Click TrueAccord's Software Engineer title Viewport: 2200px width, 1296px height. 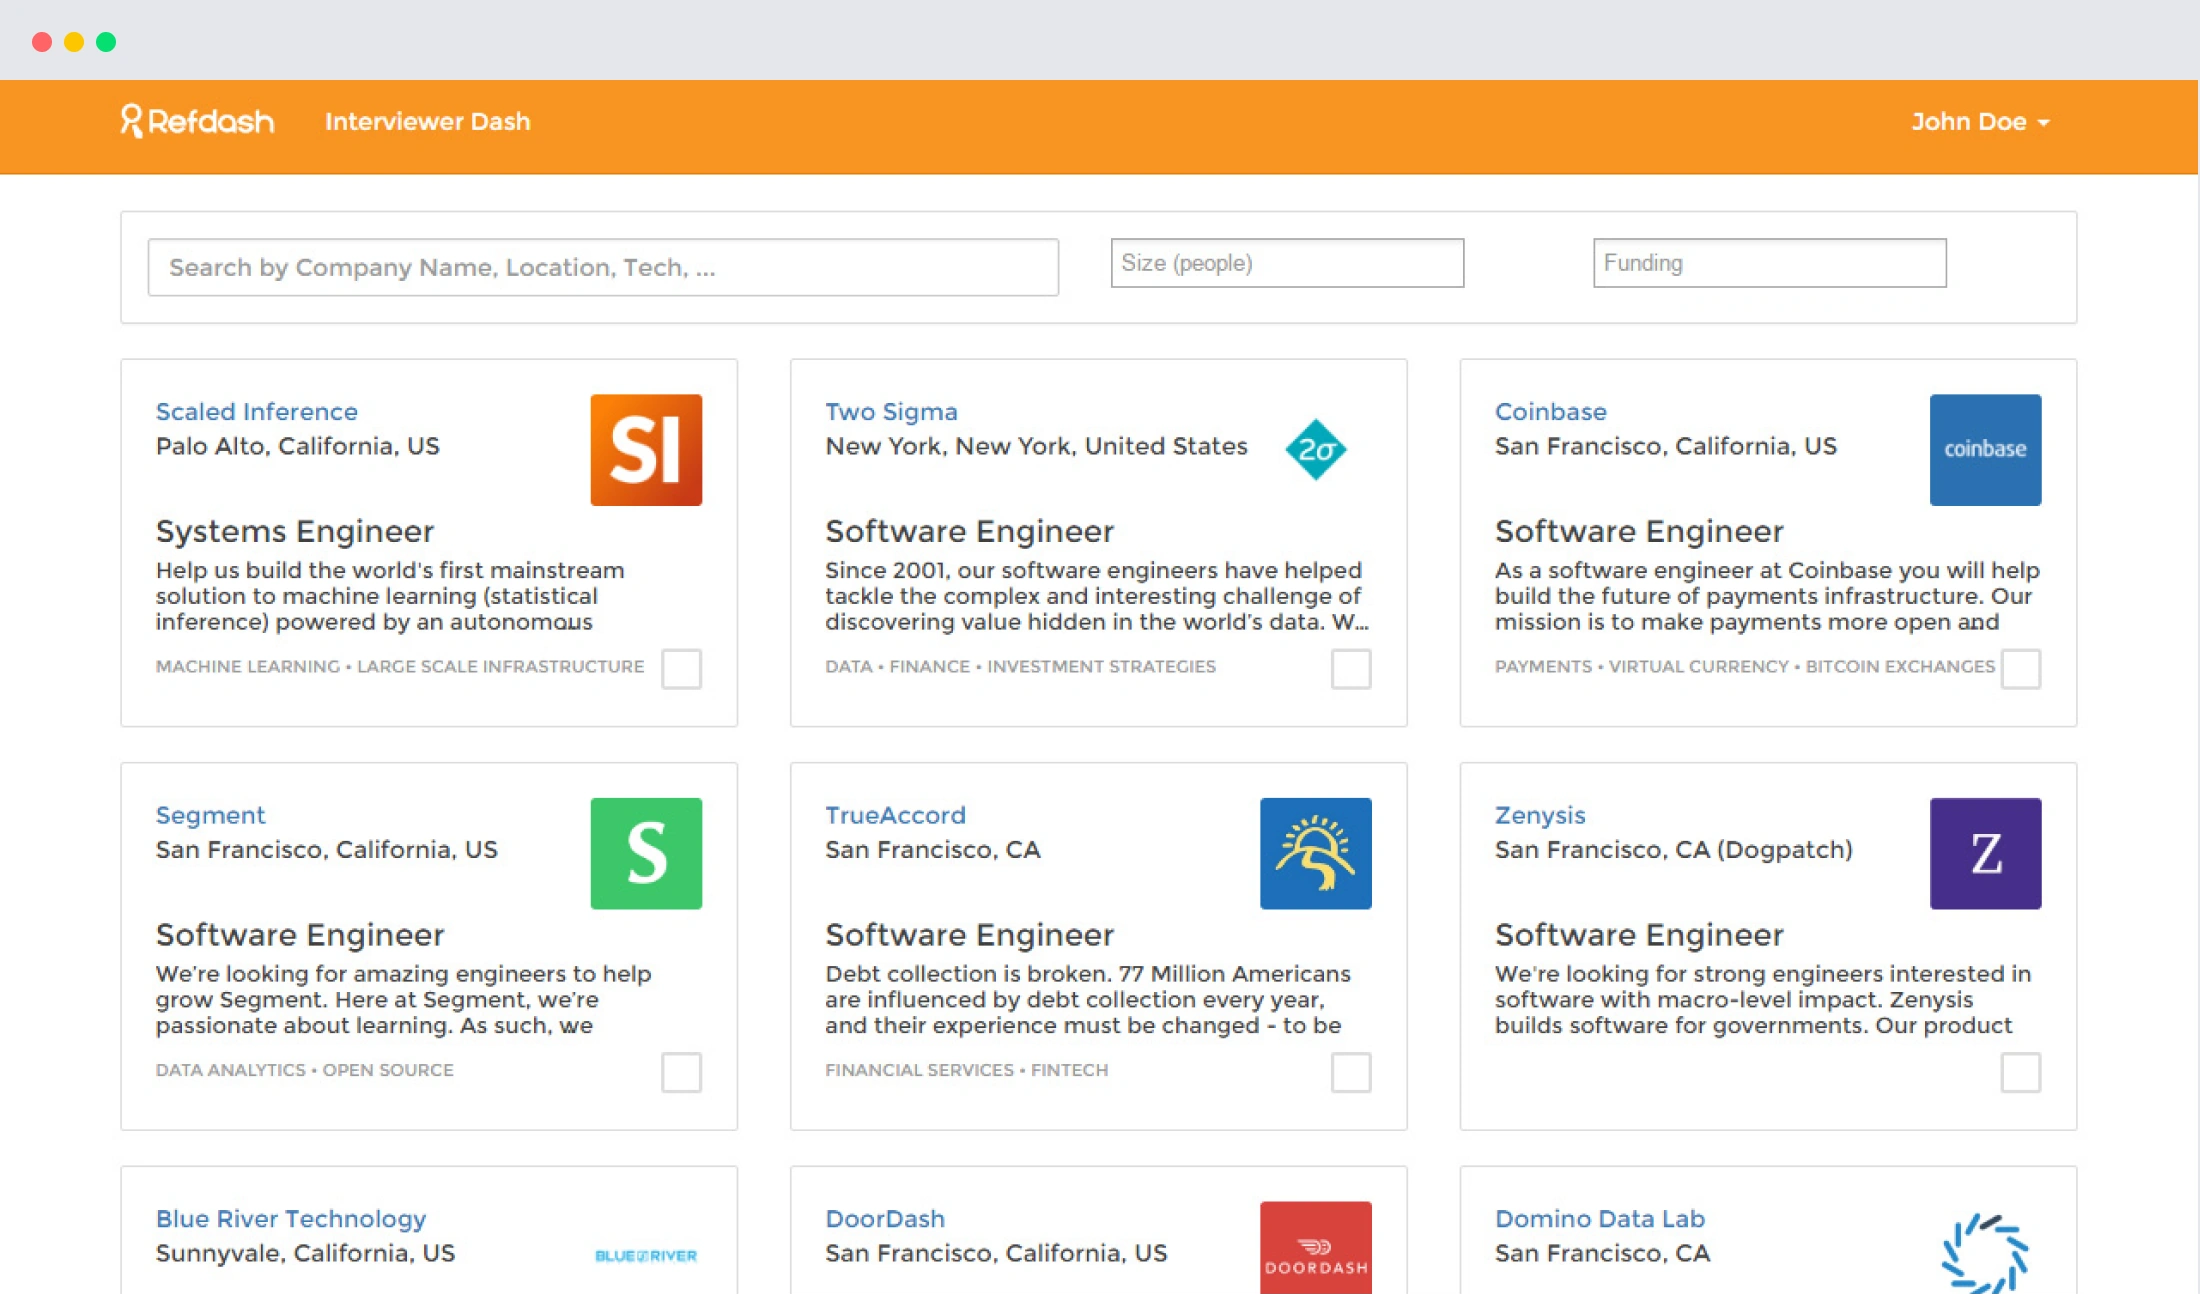(x=969, y=934)
